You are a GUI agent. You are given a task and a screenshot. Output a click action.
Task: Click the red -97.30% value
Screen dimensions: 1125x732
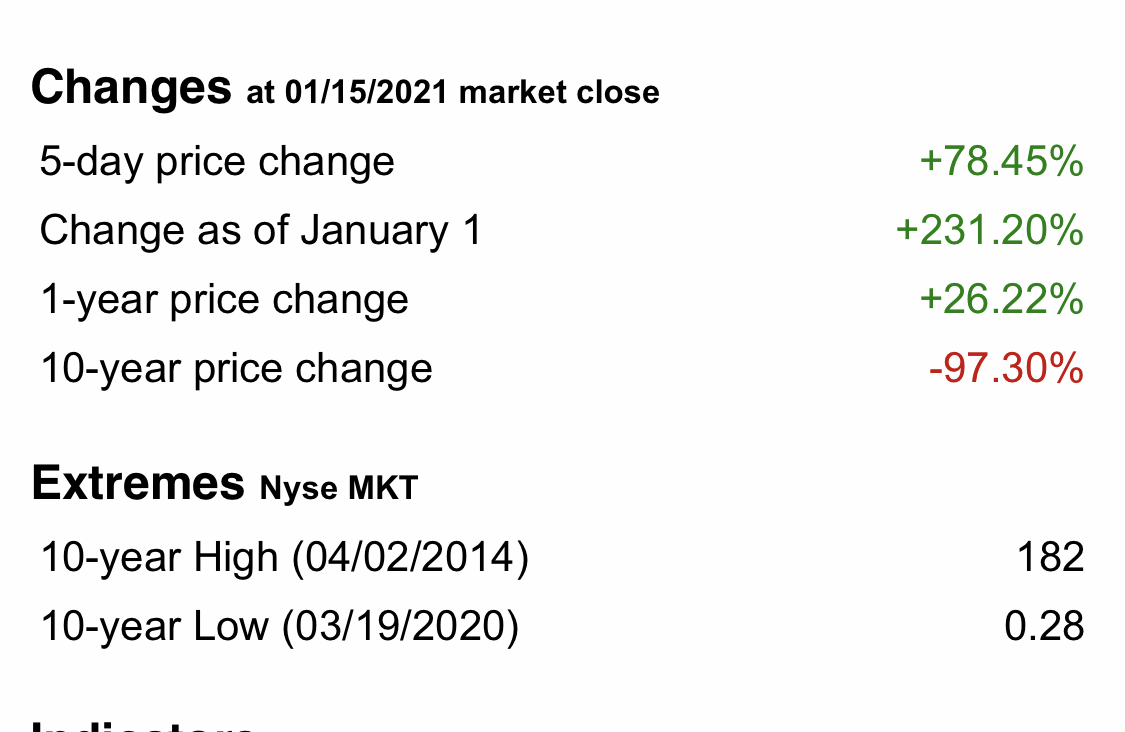(1006, 369)
